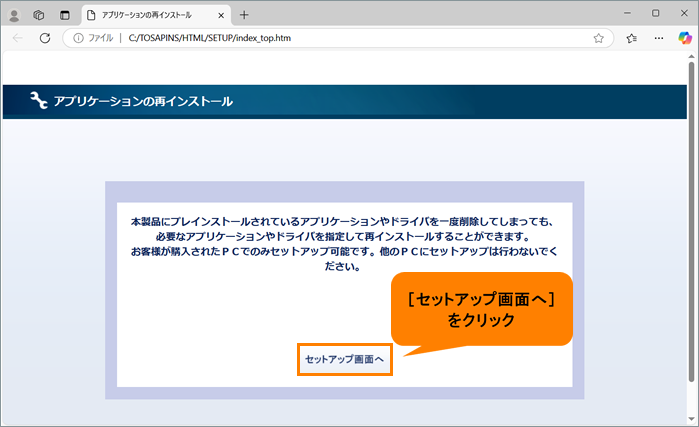
Task: Add this page to favorites star
Action: [x=598, y=38]
